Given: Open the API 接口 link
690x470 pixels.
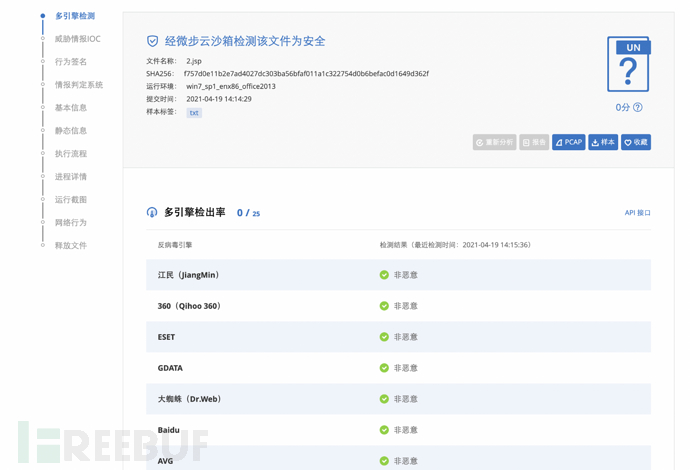Looking at the screenshot, I should [638, 213].
